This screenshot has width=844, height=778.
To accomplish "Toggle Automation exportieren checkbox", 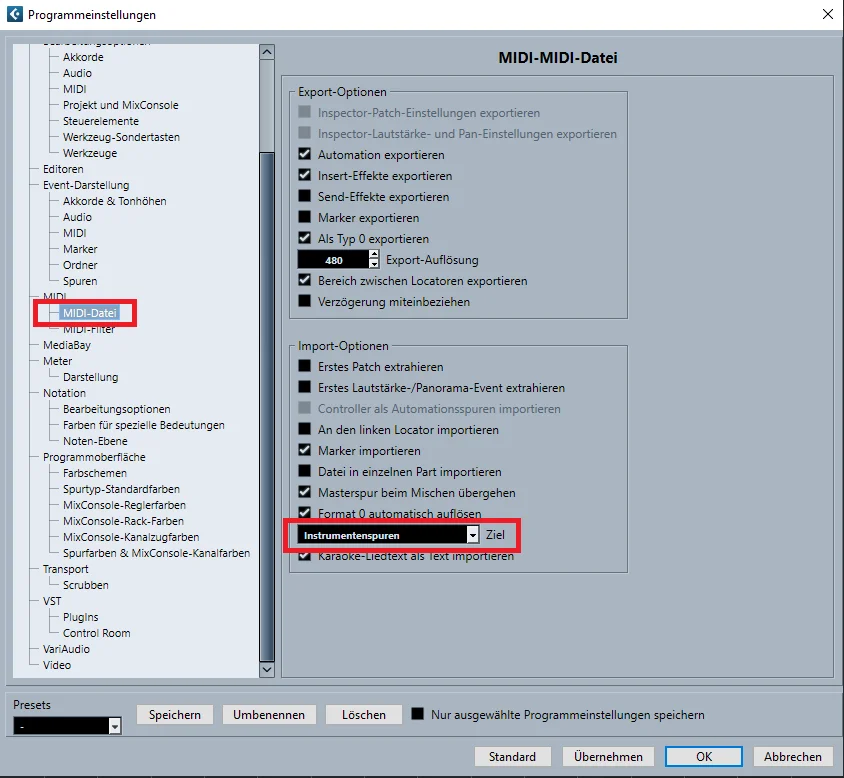I will click(305, 154).
